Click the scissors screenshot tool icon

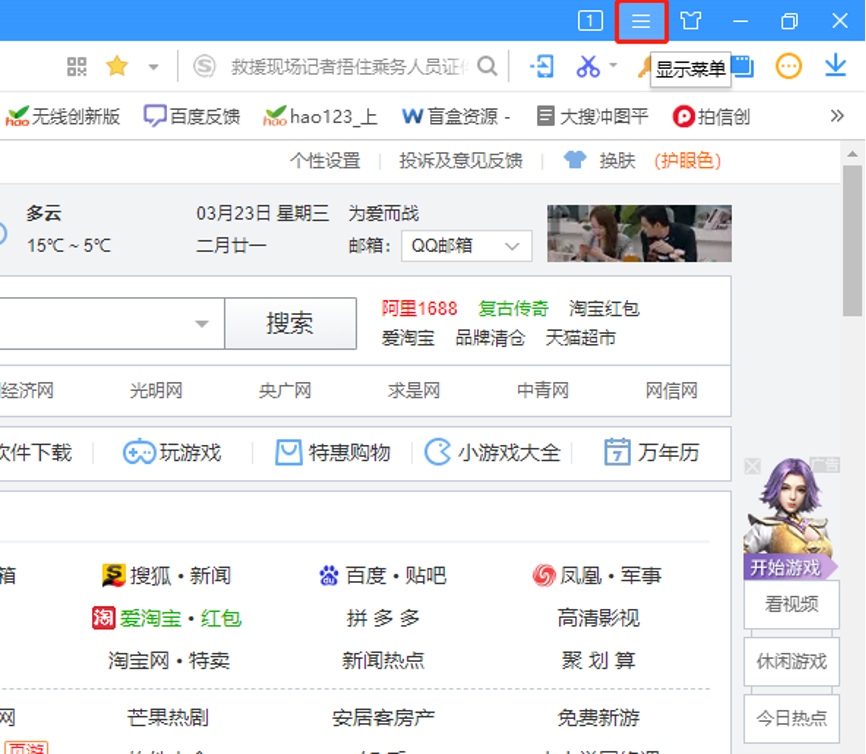[588, 67]
